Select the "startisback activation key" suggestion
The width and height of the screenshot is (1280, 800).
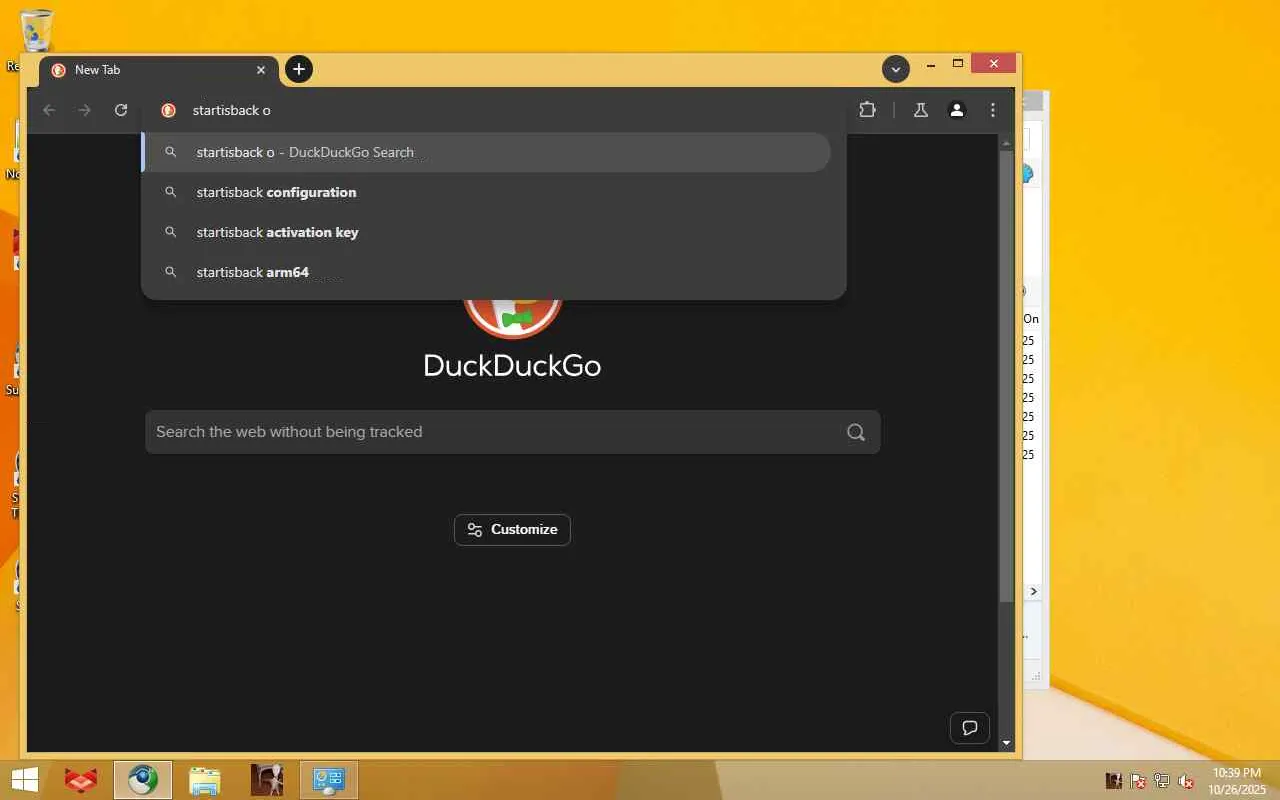click(x=487, y=232)
